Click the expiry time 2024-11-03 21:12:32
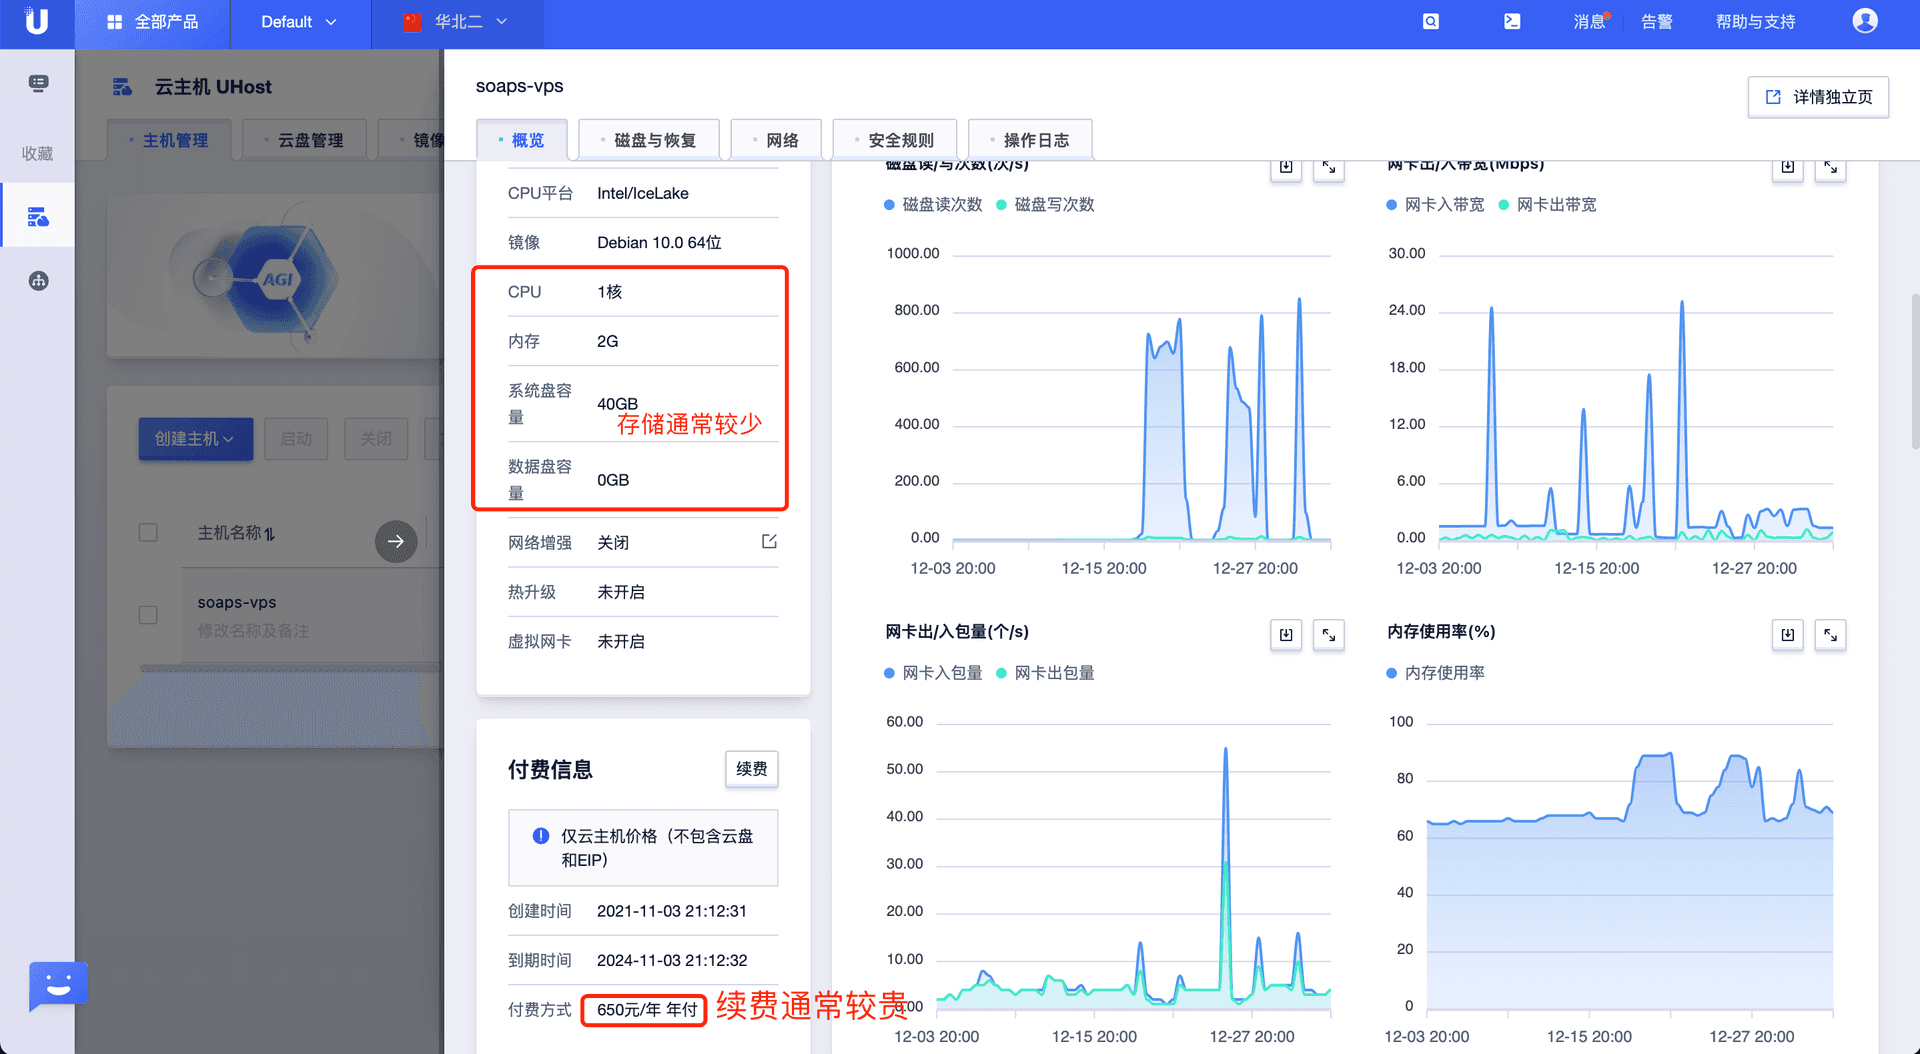Viewport: 1920px width, 1054px height. (672, 961)
